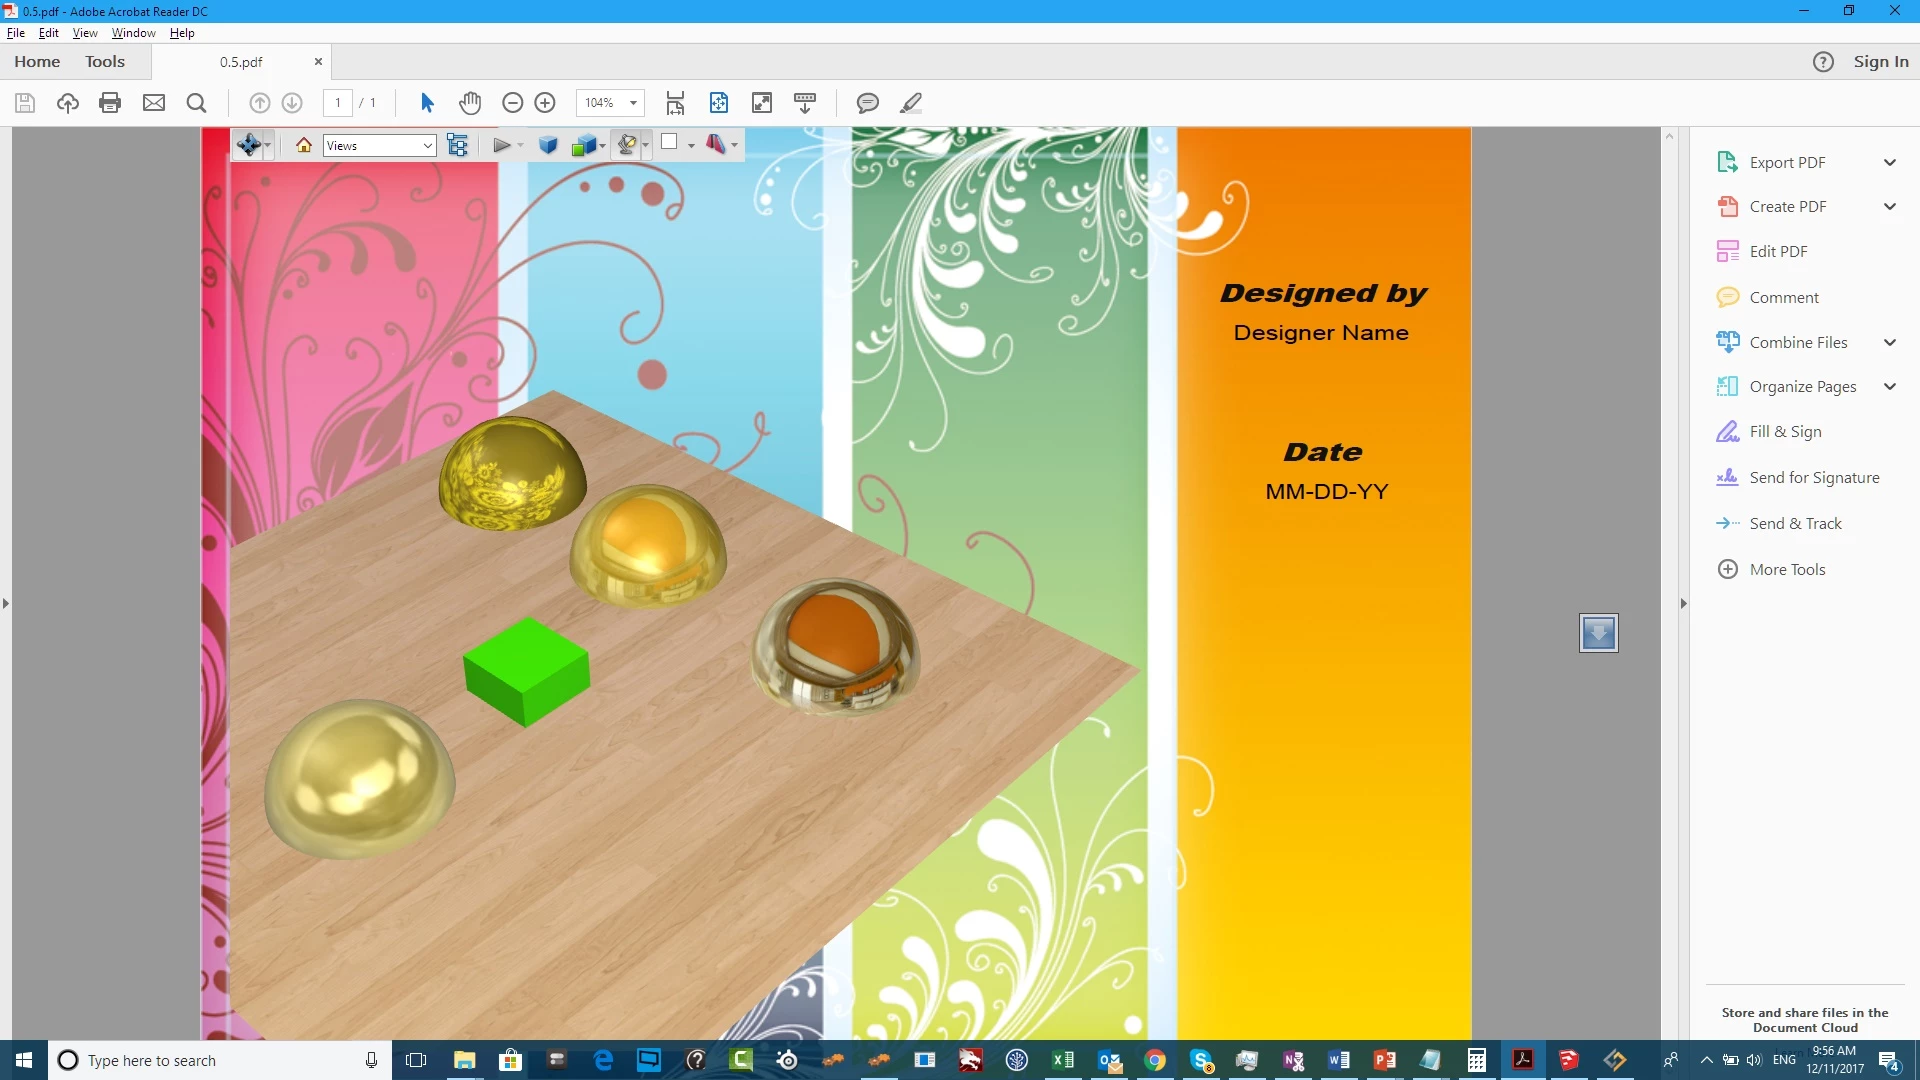Toggle the 3D model tree
1920x1080 pixels.
click(458, 146)
